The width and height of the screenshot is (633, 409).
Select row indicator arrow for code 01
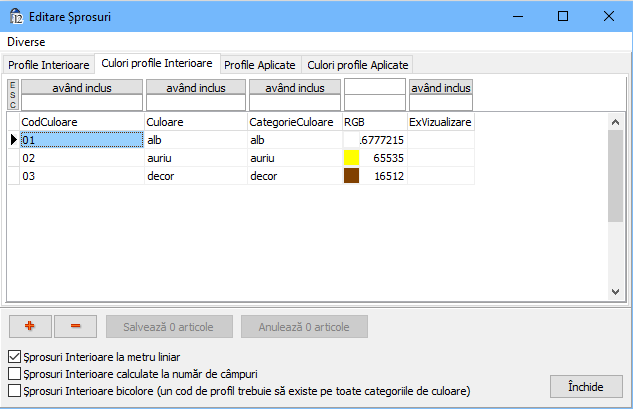[x=13, y=140]
